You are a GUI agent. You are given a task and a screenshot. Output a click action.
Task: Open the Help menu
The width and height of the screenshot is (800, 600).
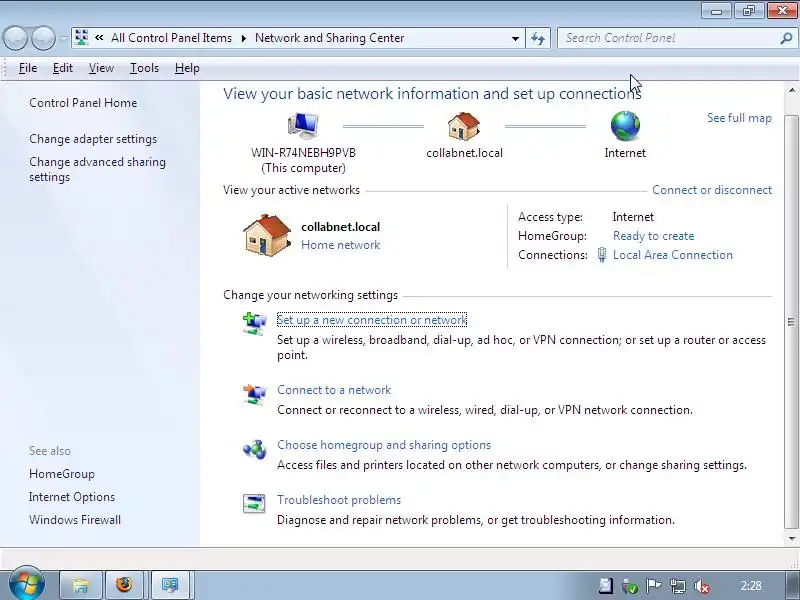(187, 68)
